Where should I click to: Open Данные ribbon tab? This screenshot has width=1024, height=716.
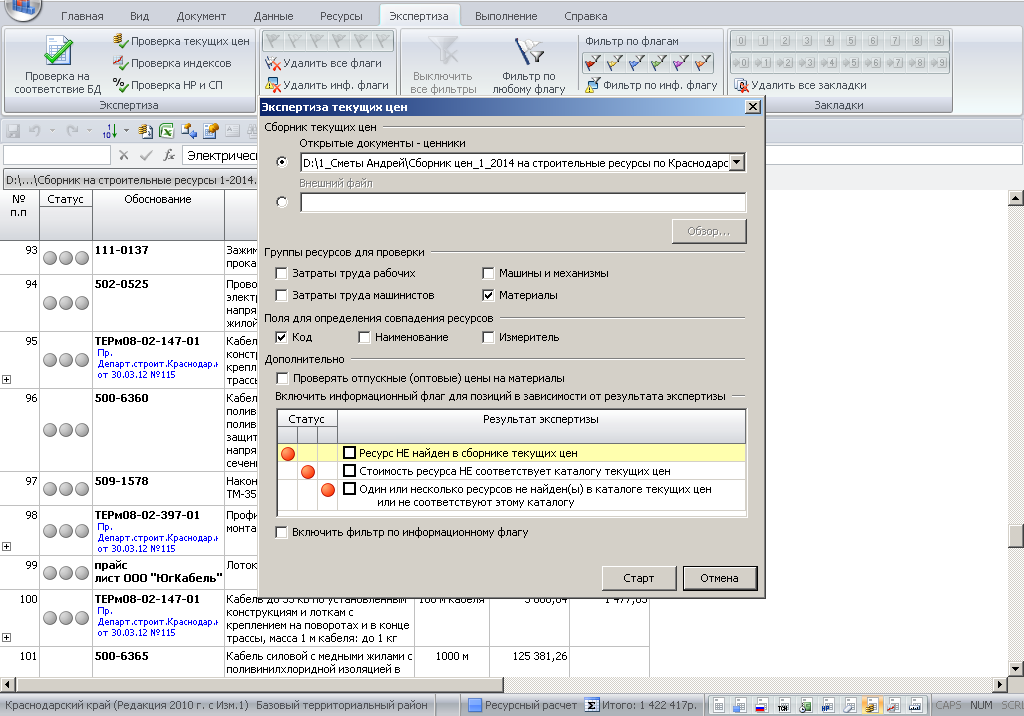pyautogui.click(x=273, y=16)
